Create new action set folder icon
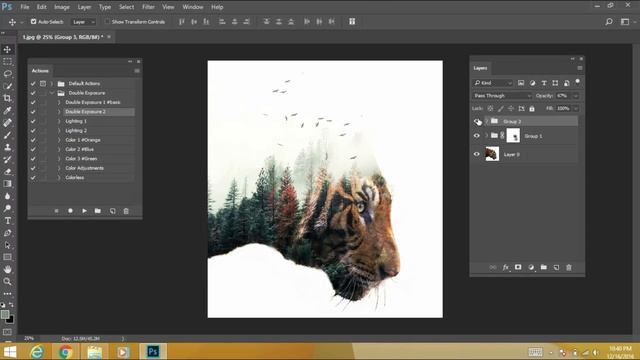This screenshot has height=360, width=640. (x=98, y=211)
